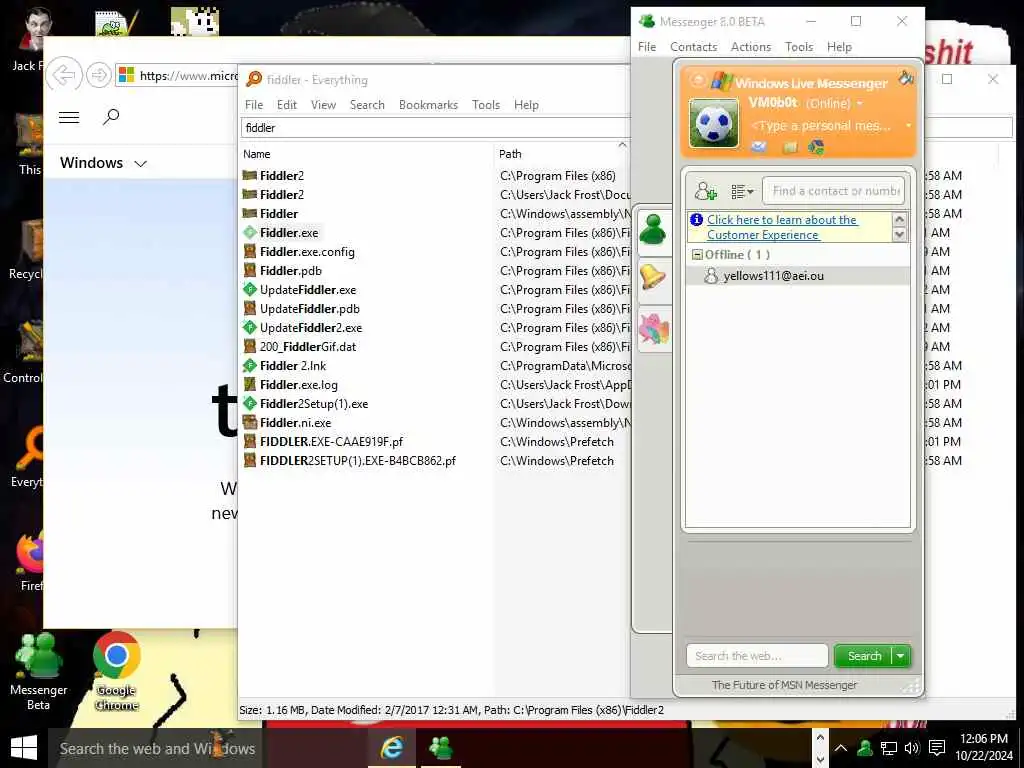Screen dimensions: 1024x768
Task: Select the green Contacts tab in Messenger sidebar
Action: [x=653, y=230]
